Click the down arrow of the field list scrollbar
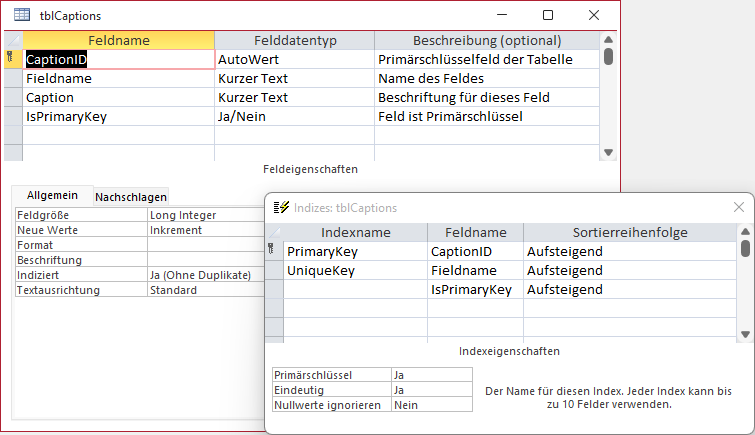Screen dimensions: 755x435 [608, 152]
